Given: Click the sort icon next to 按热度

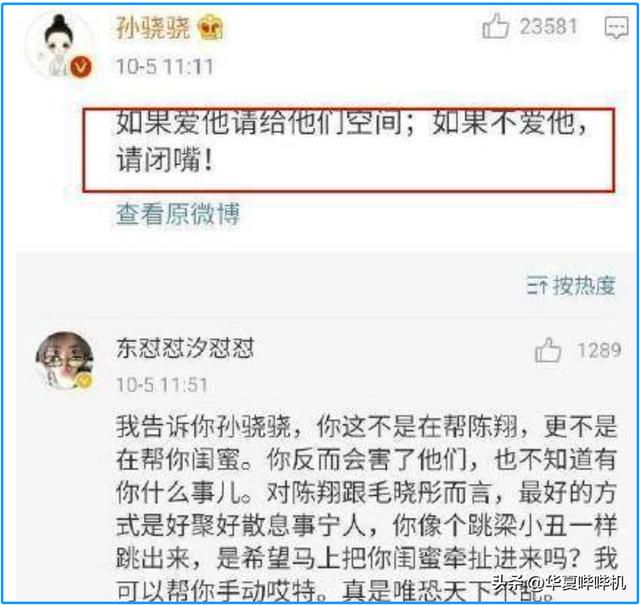Looking at the screenshot, I should 537,285.
